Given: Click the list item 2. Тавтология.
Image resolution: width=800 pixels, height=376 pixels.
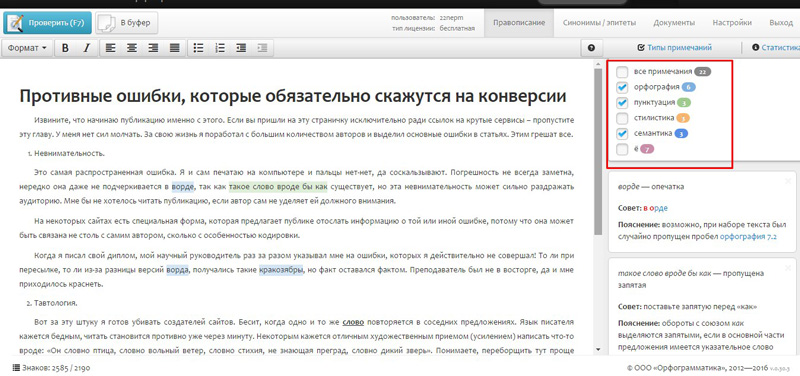Looking at the screenshot, I should (52, 303).
